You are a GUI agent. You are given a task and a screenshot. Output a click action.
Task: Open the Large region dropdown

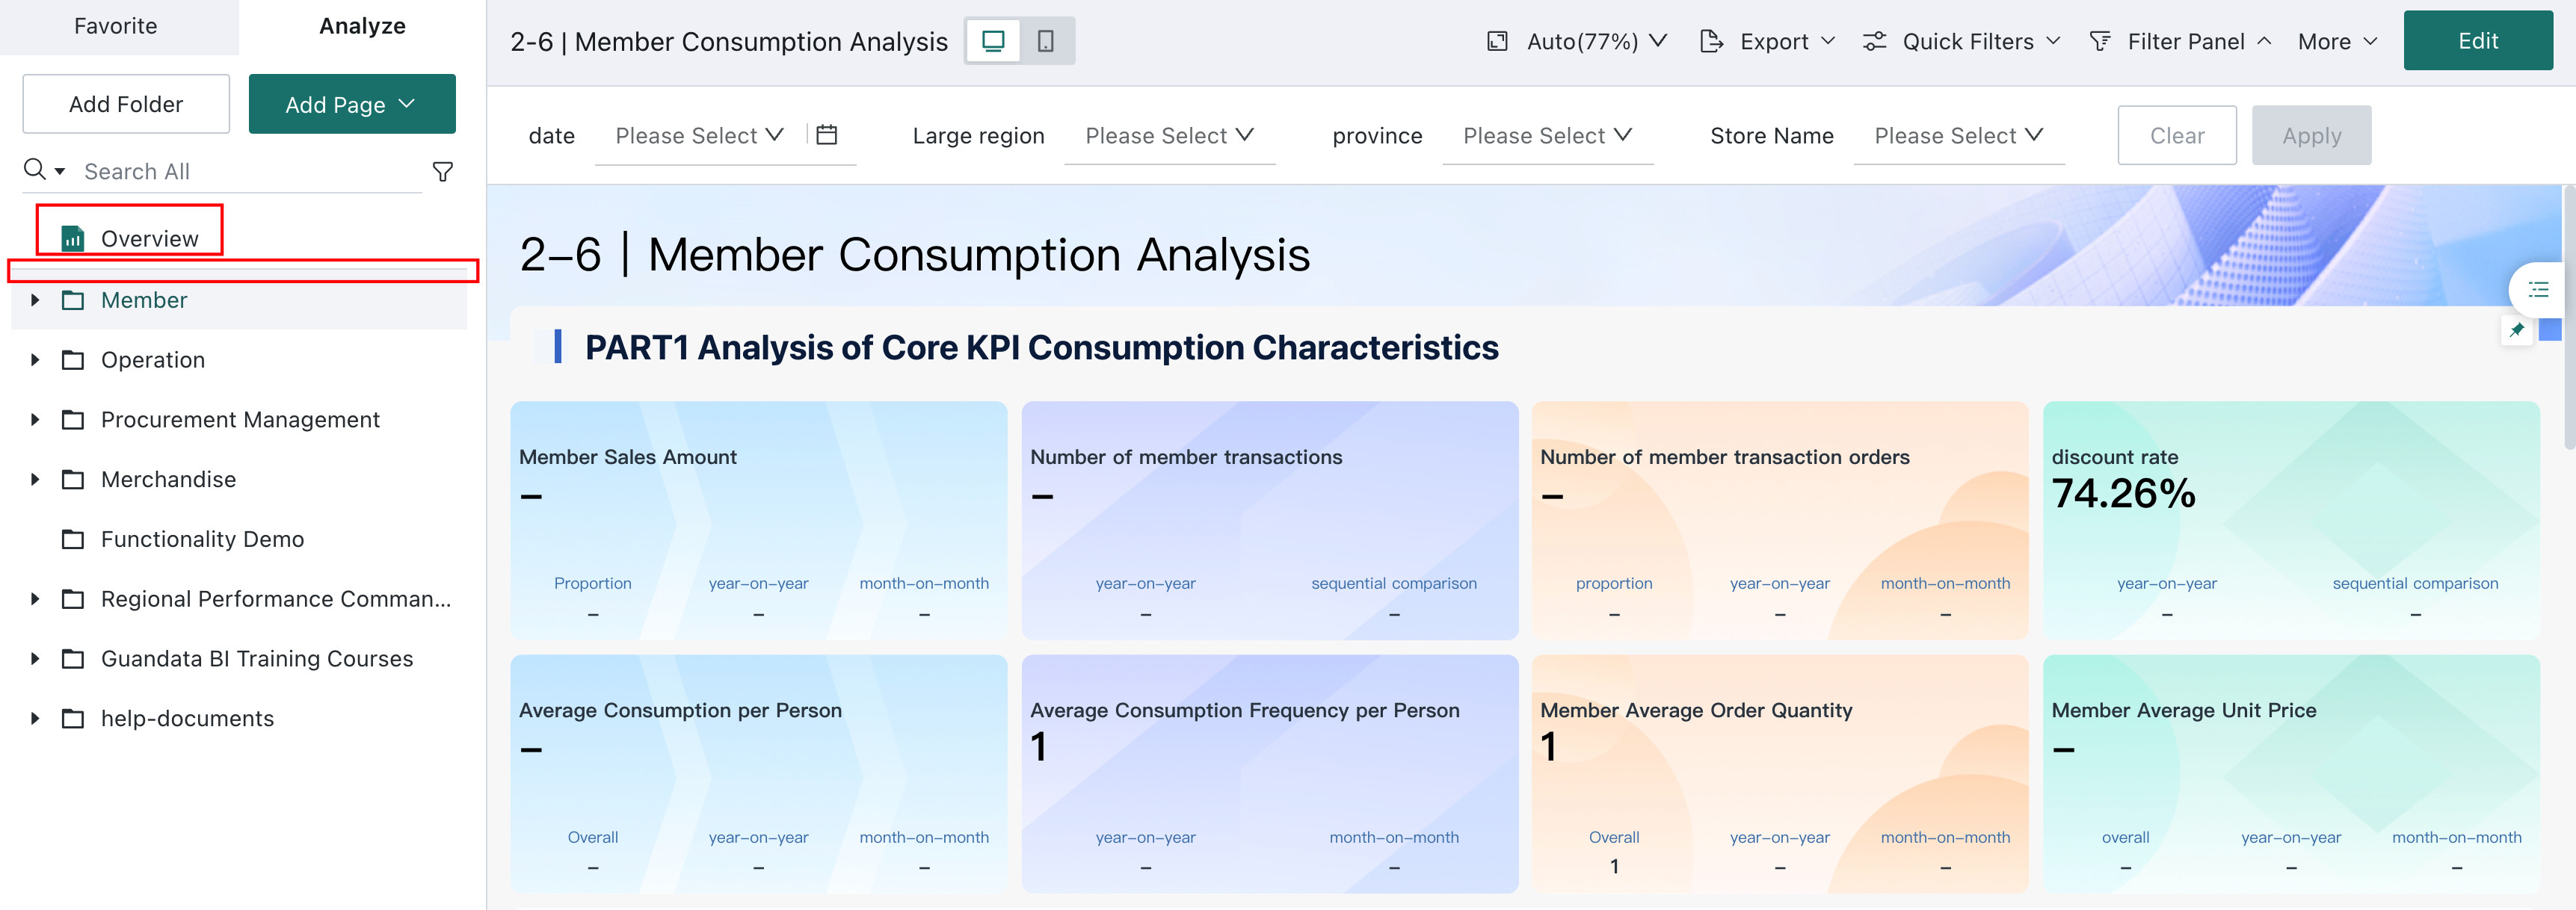(x=1169, y=135)
